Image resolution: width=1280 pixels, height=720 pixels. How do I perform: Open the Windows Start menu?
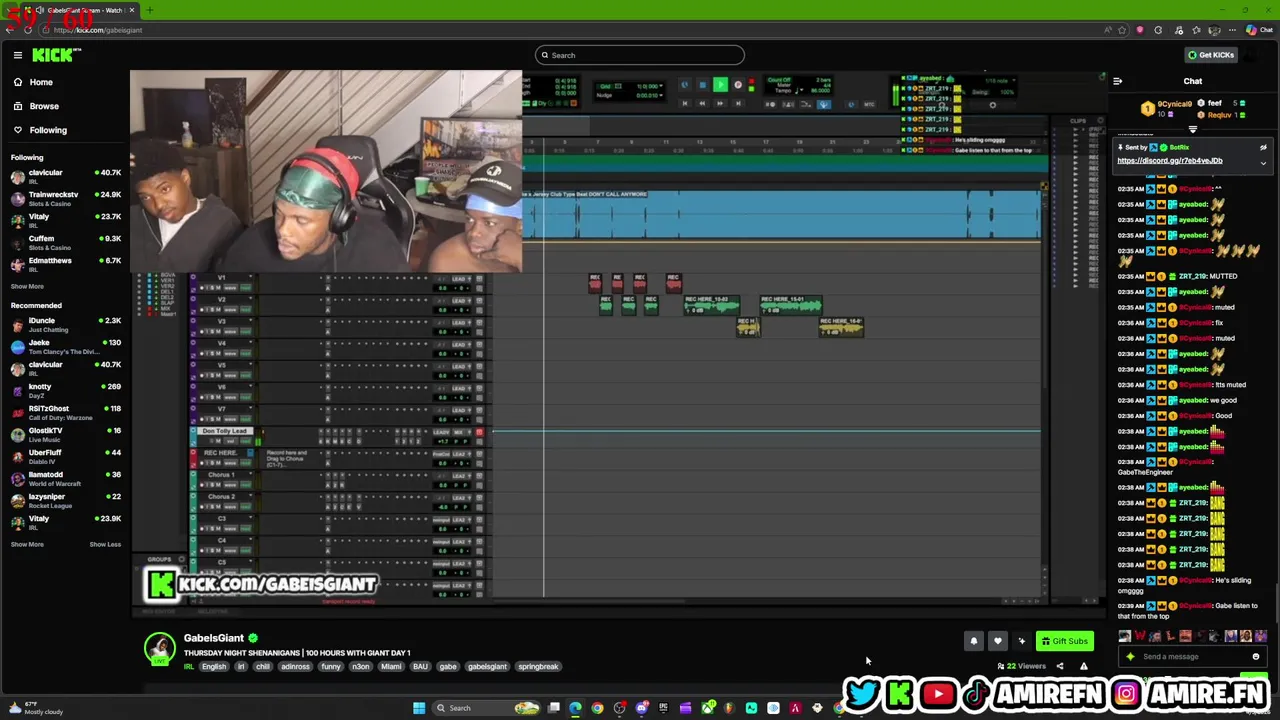coord(419,708)
